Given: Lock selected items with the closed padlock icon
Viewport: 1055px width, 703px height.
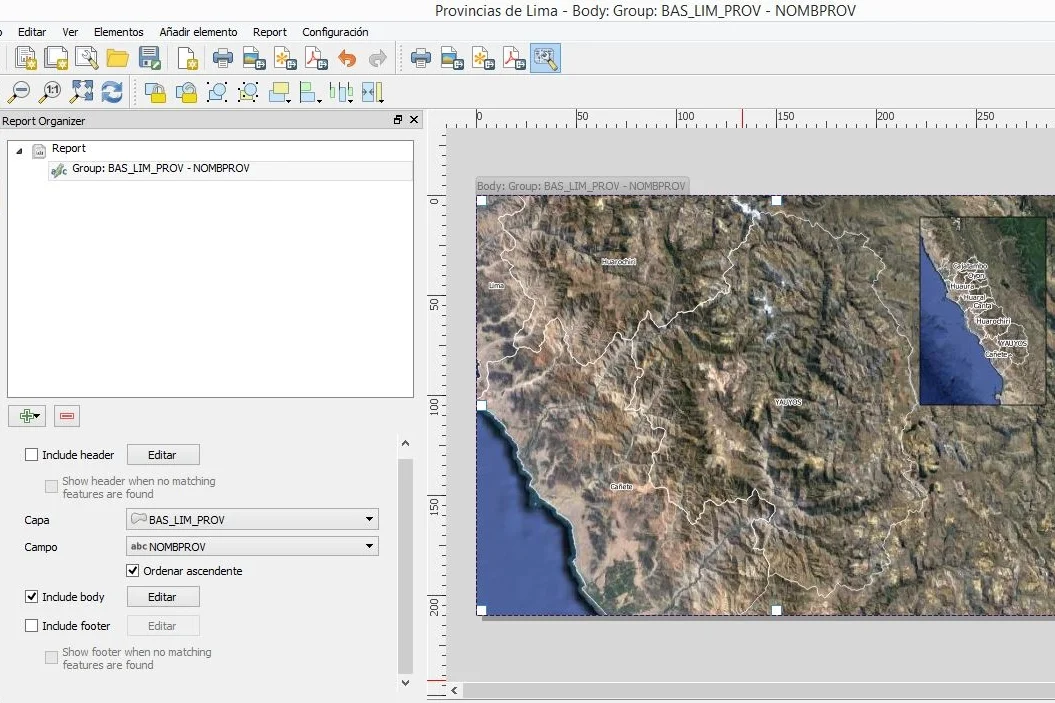Looking at the screenshot, I should tap(155, 92).
